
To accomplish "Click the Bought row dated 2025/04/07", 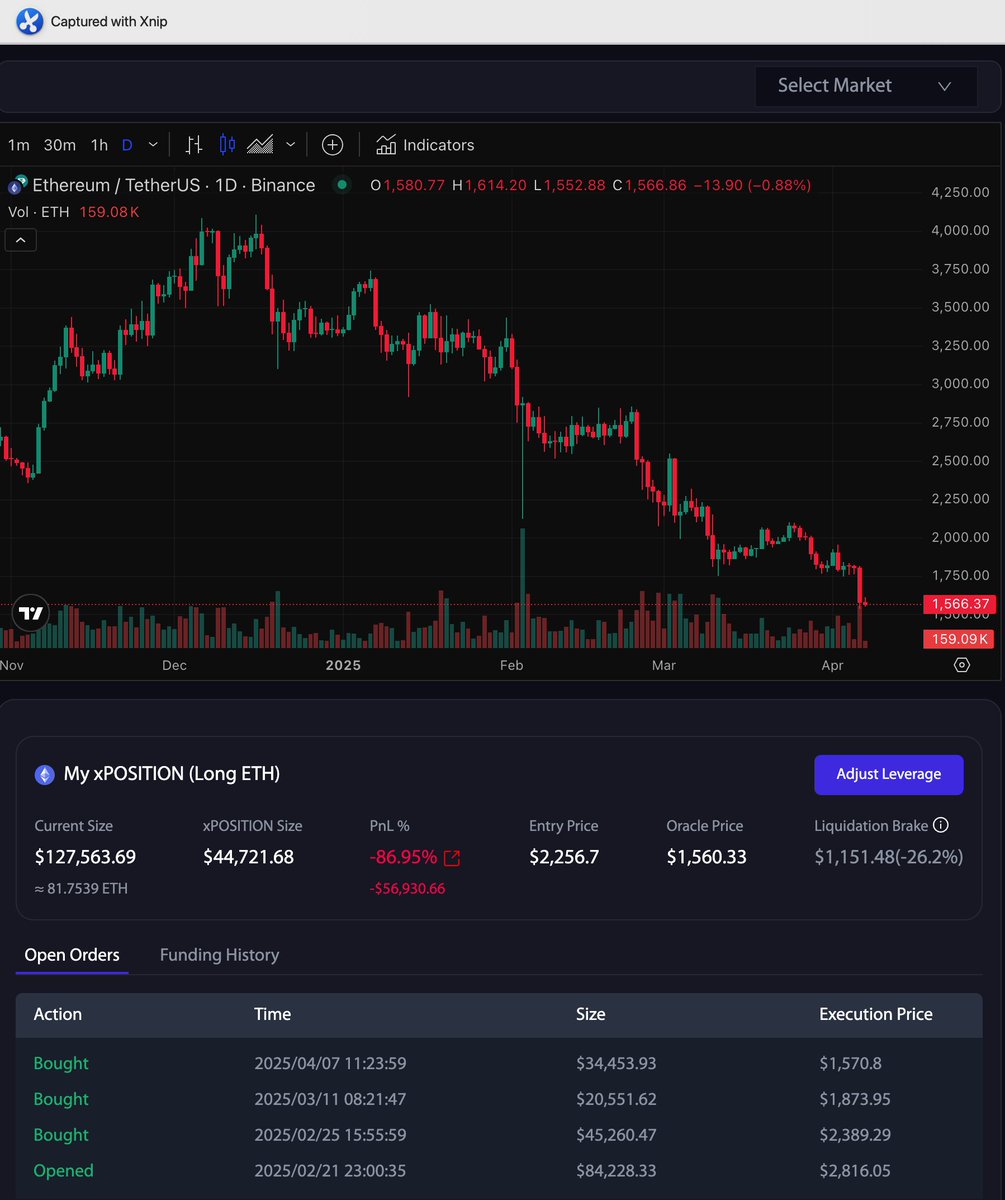I will (499, 1063).
